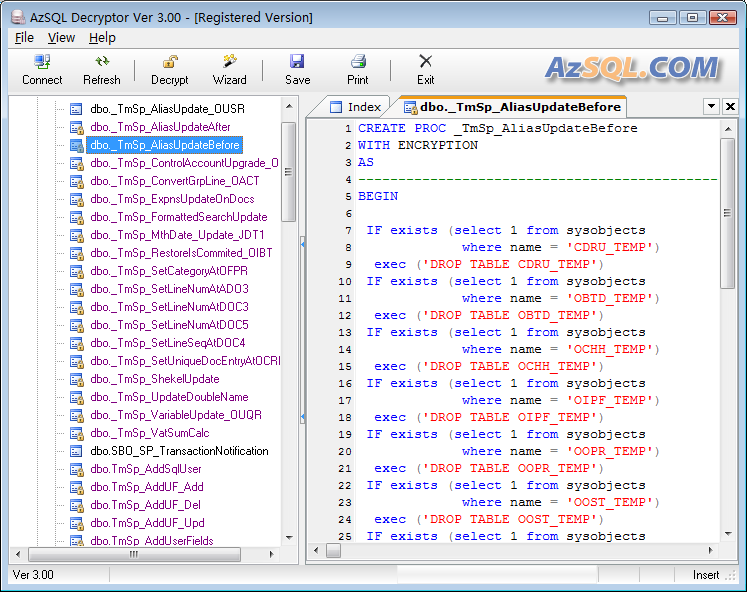Select dbo.TmSp_AddUF_Upd procedure
The width and height of the screenshot is (747, 592).
pos(147,523)
